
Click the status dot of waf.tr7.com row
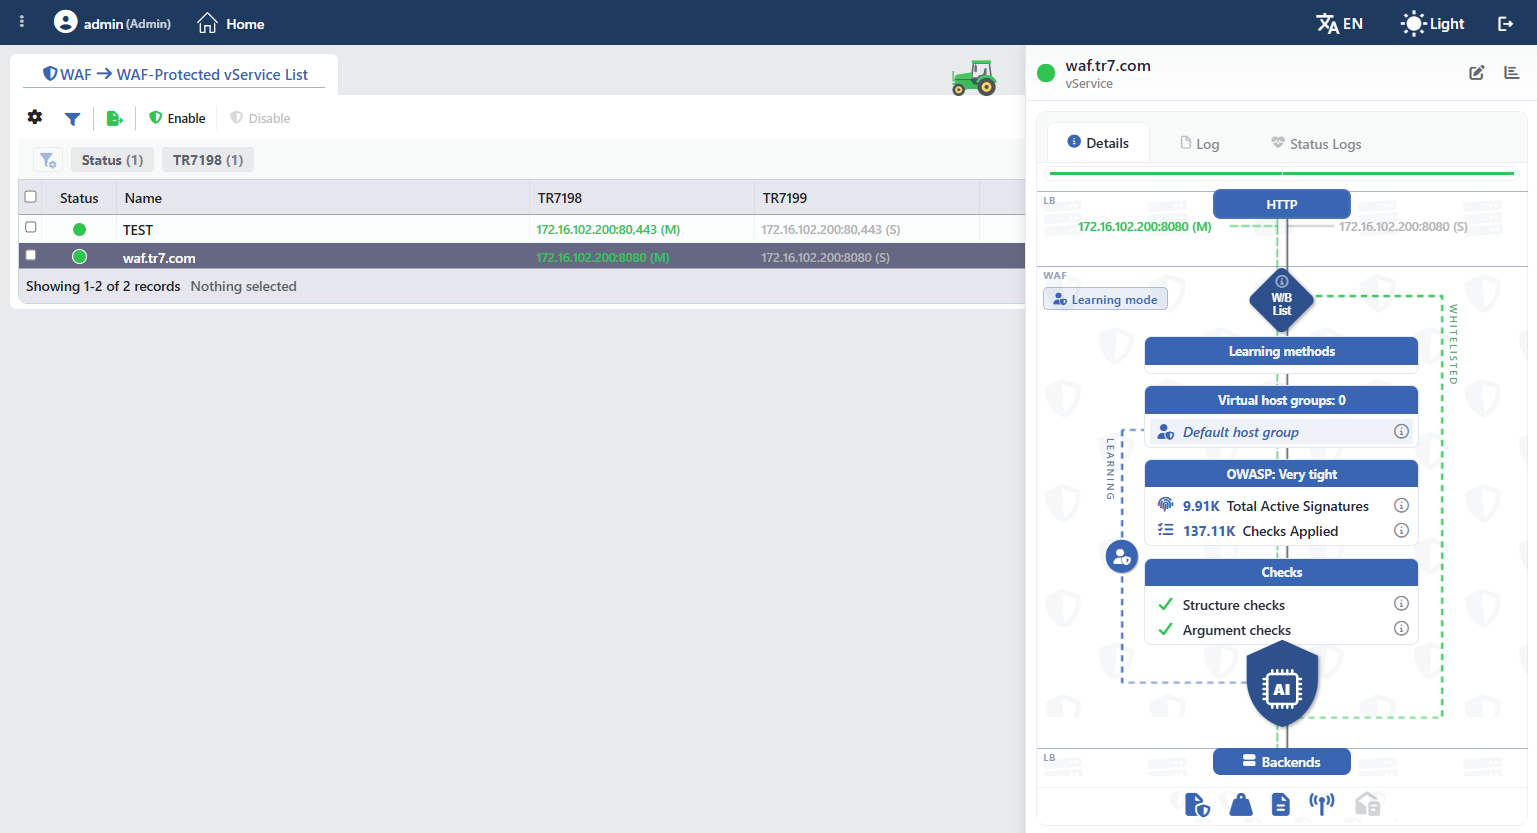tap(79, 257)
